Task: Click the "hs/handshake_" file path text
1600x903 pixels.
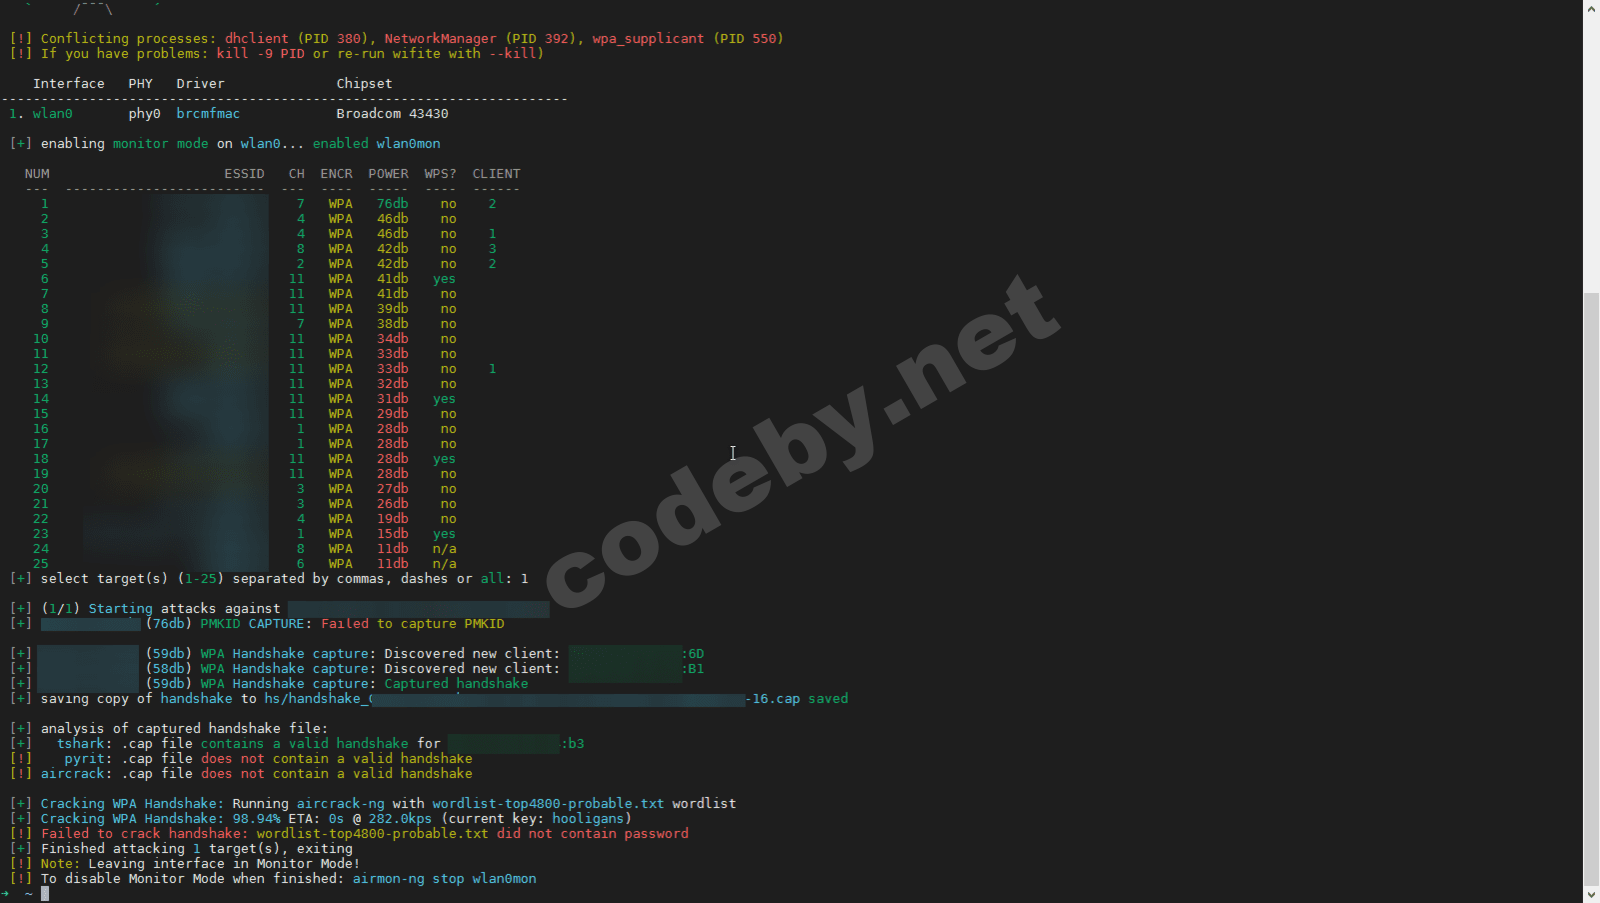Action: pos(317,699)
